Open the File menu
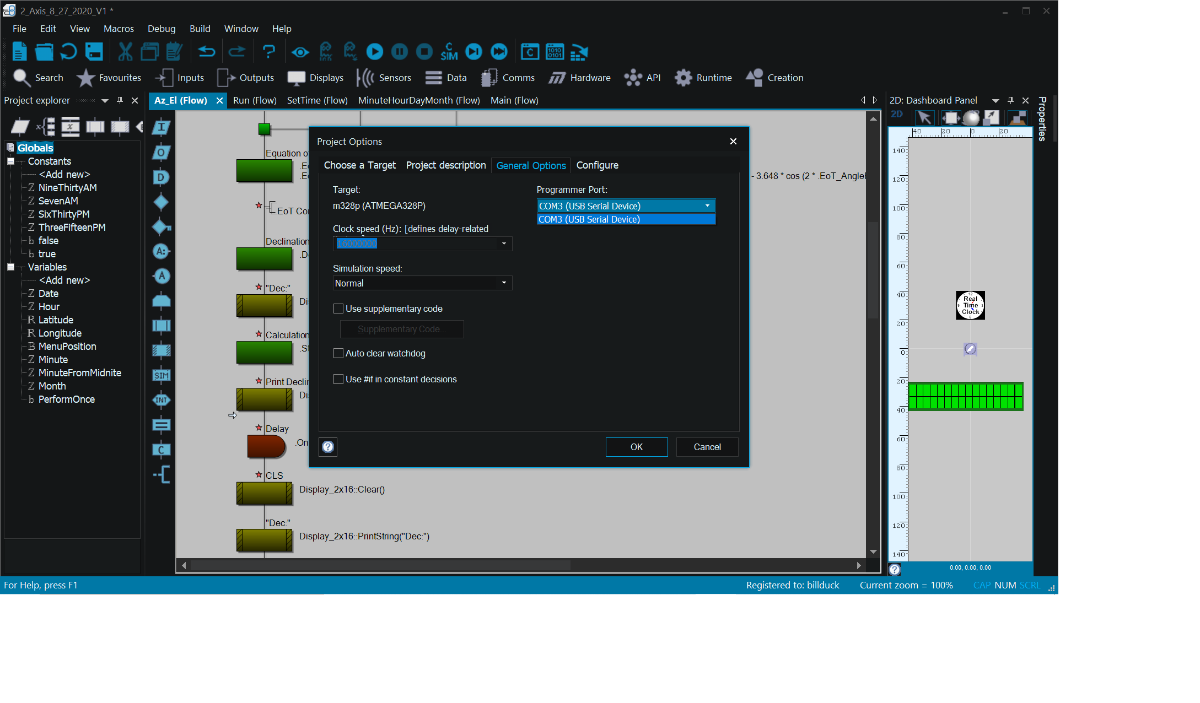1200x703 pixels. pyautogui.click(x=19, y=29)
